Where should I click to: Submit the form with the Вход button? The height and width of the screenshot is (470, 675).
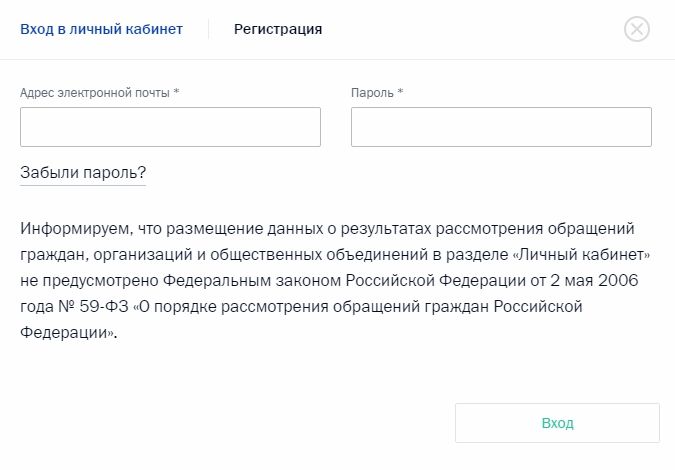click(x=557, y=423)
